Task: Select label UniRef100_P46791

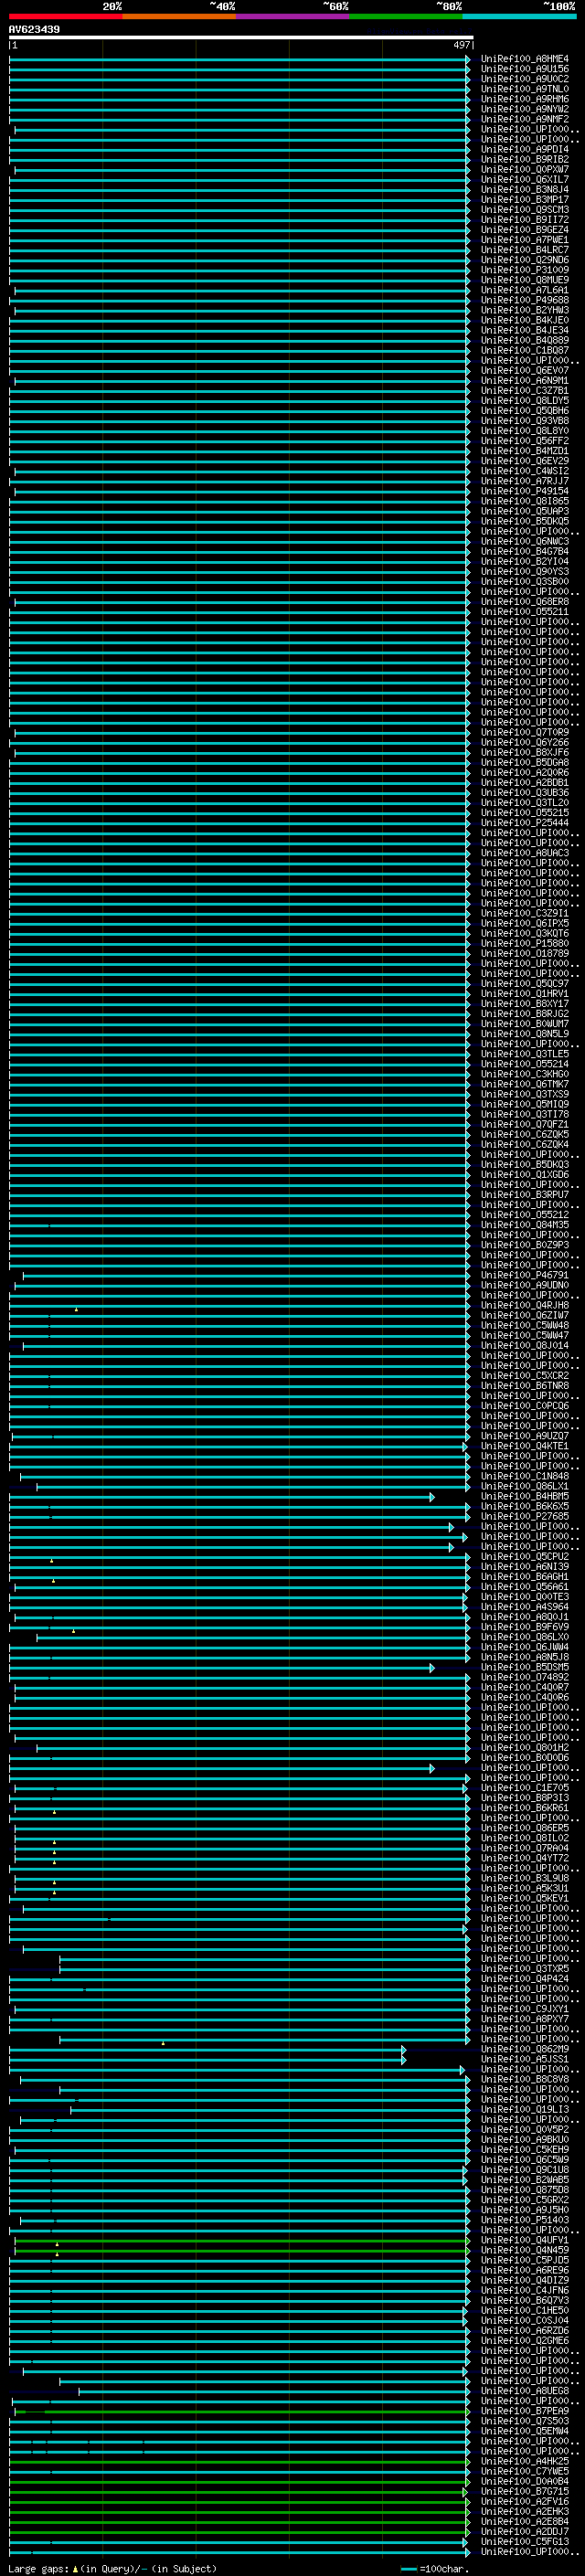Action: [x=525, y=1275]
